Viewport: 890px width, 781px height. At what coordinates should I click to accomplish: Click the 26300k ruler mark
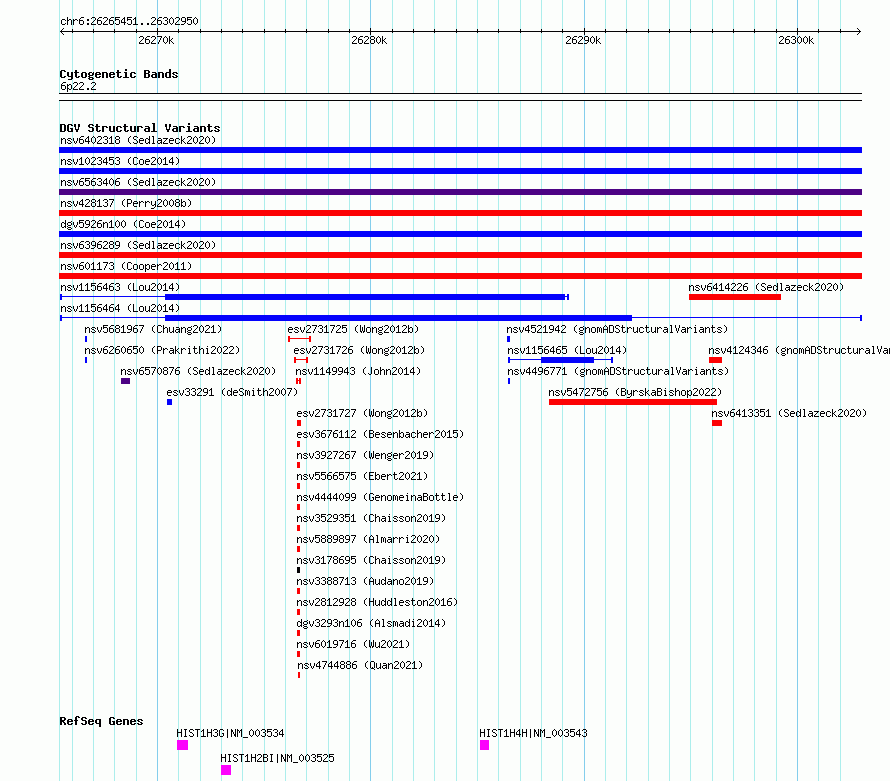click(796, 40)
